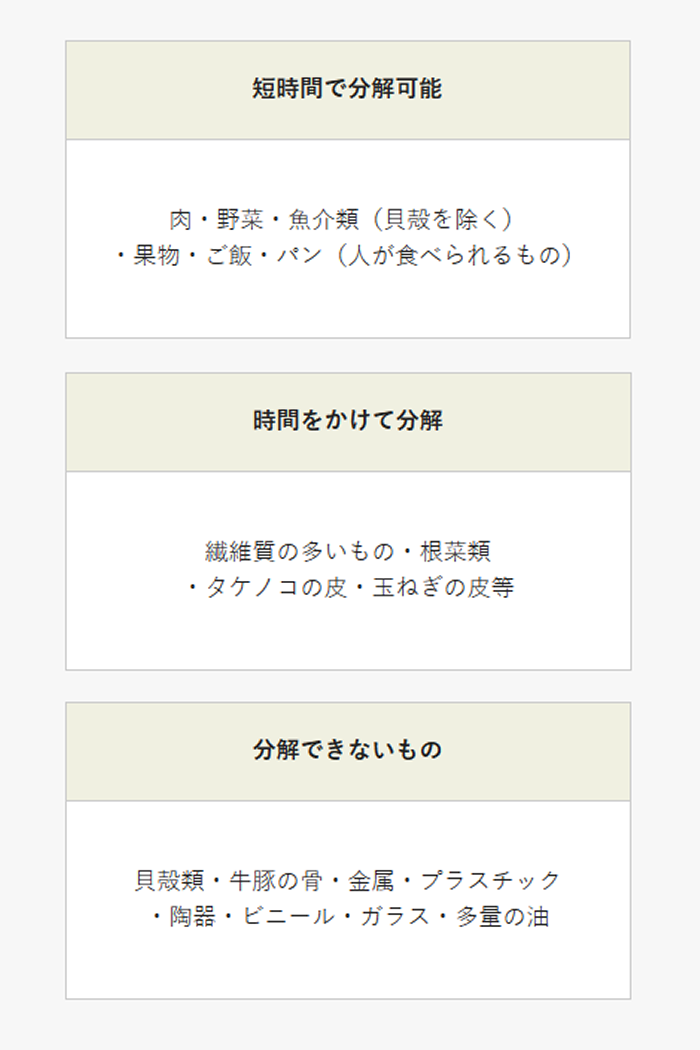700x1050 pixels.
Task: Select the word ご飯
Action: pos(228,255)
